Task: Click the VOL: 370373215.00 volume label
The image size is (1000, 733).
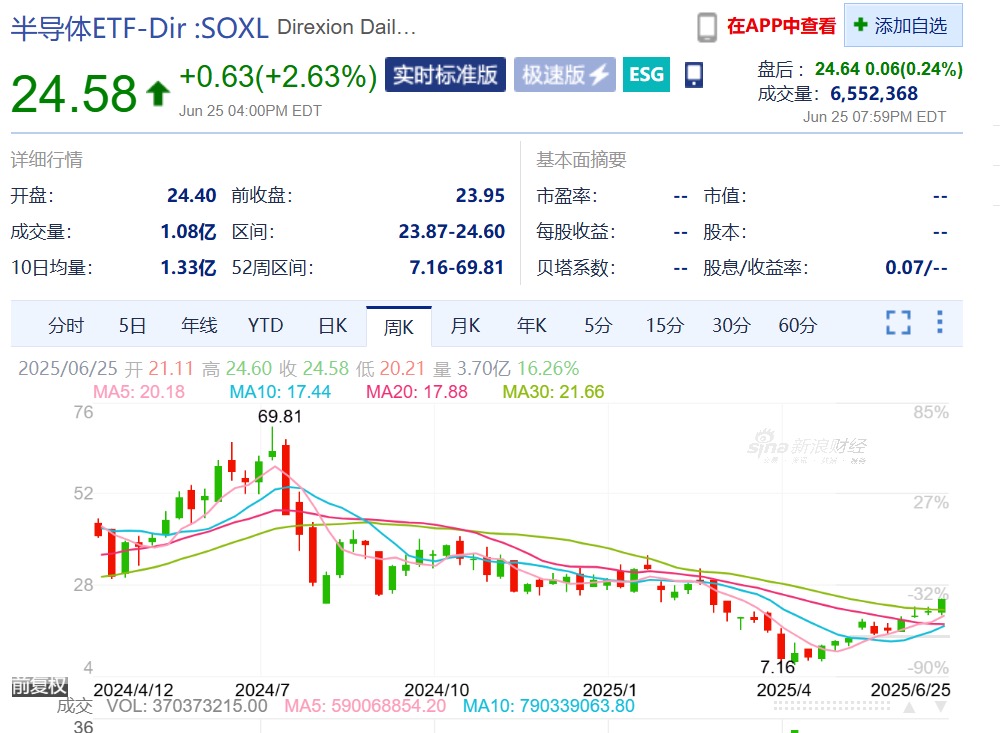Action: click(x=186, y=706)
